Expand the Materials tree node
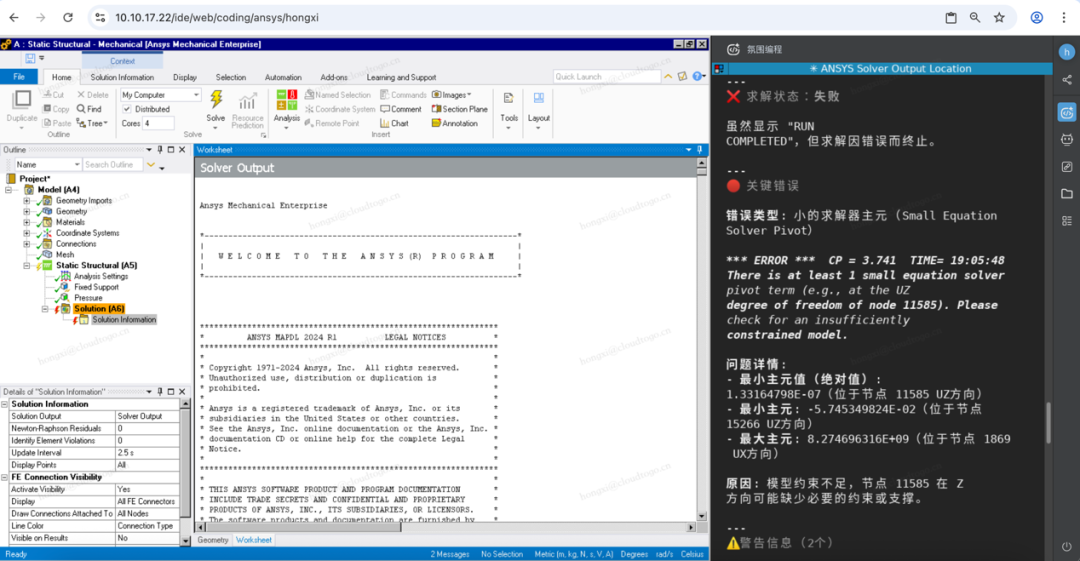 click(x=27, y=222)
